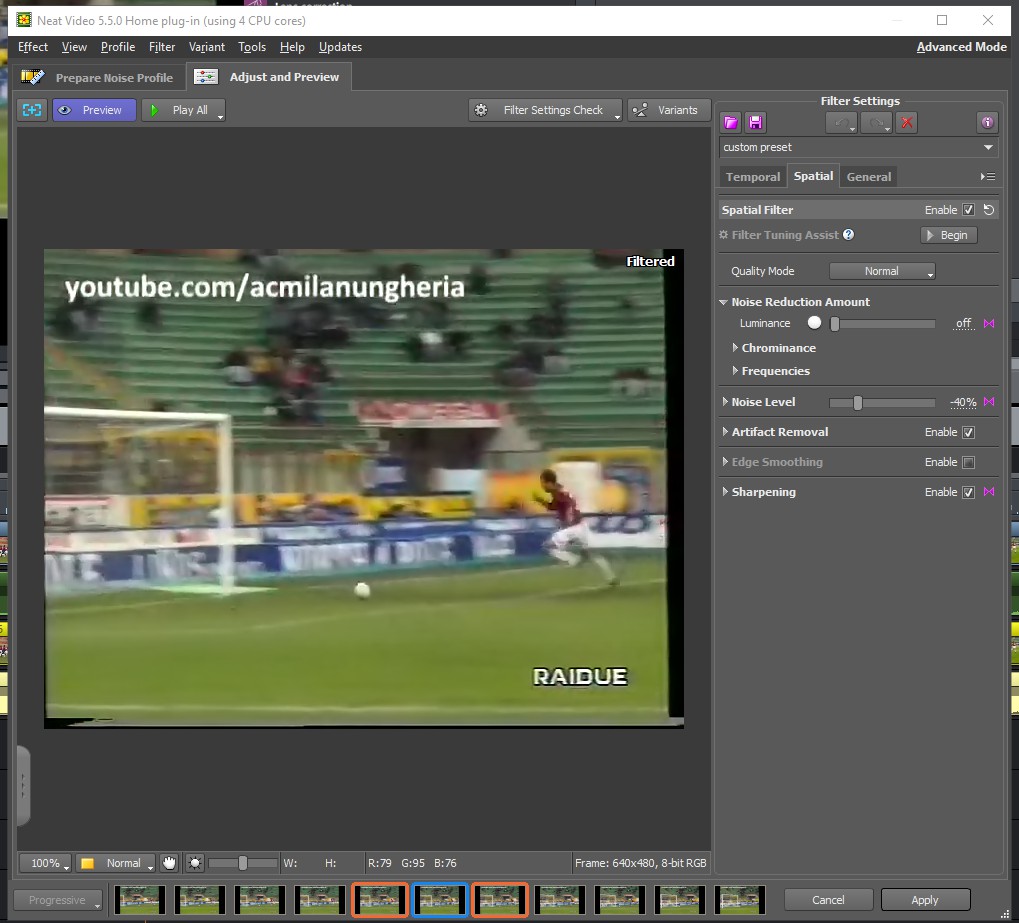
Task: Open the Filter menu
Action: click(x=161, y=47)
